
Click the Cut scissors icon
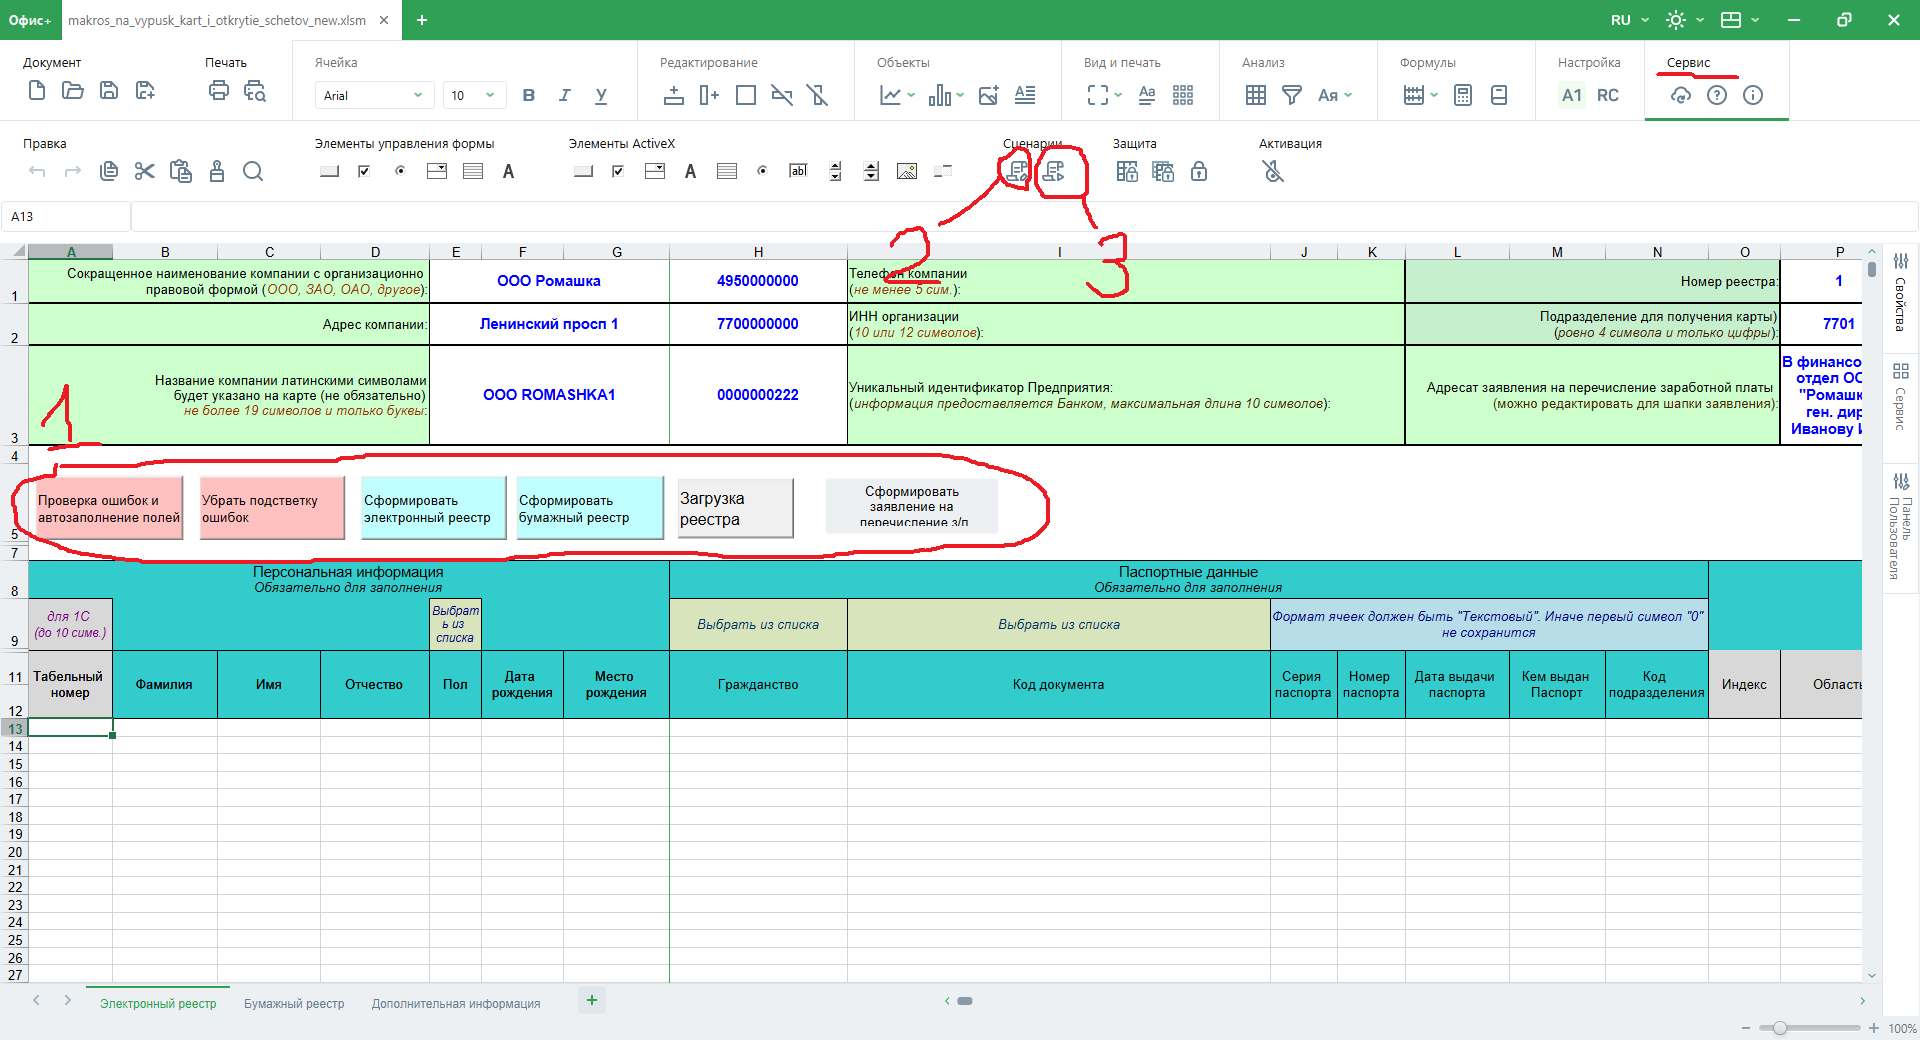(145, 172)
